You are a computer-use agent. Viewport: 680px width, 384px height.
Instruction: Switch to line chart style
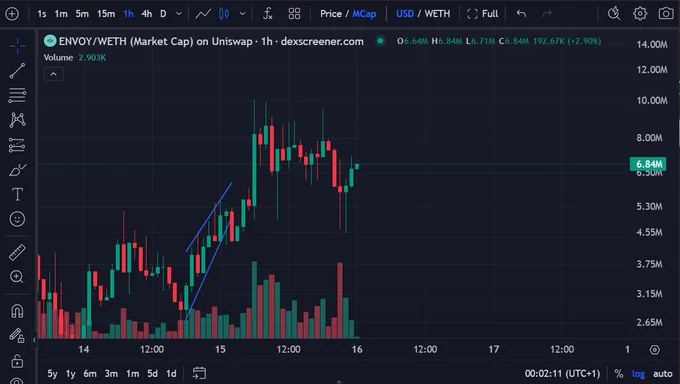coord(203,14)
